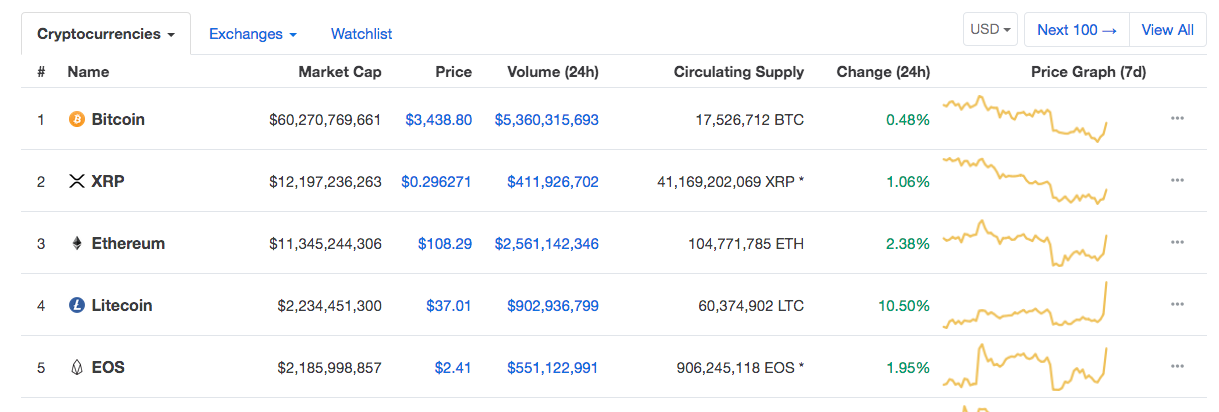Screen dimensions: 1219x412
Task: Click the EOS logo icon
Action: pos(76,367)
